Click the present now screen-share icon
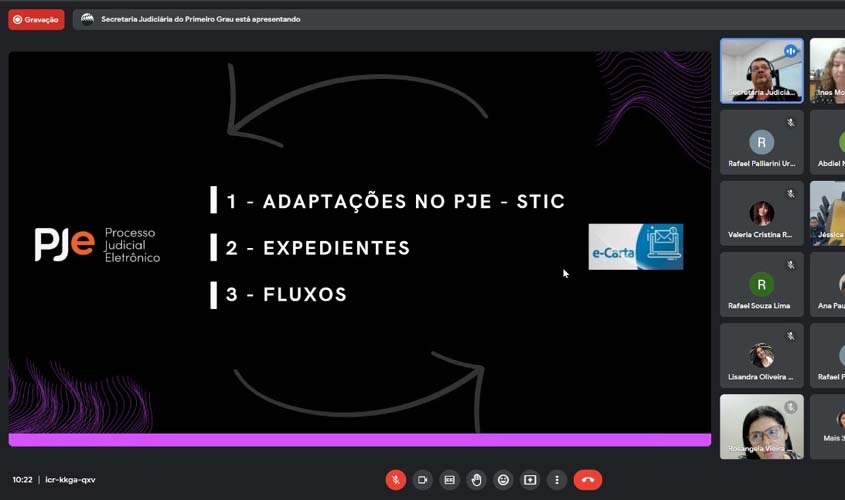 [x=530, y=480]
